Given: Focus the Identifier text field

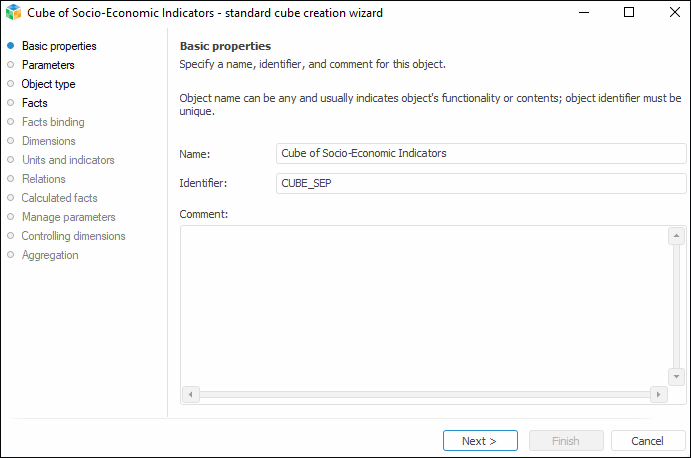Looking at the screenshot, I should (480, 184).
